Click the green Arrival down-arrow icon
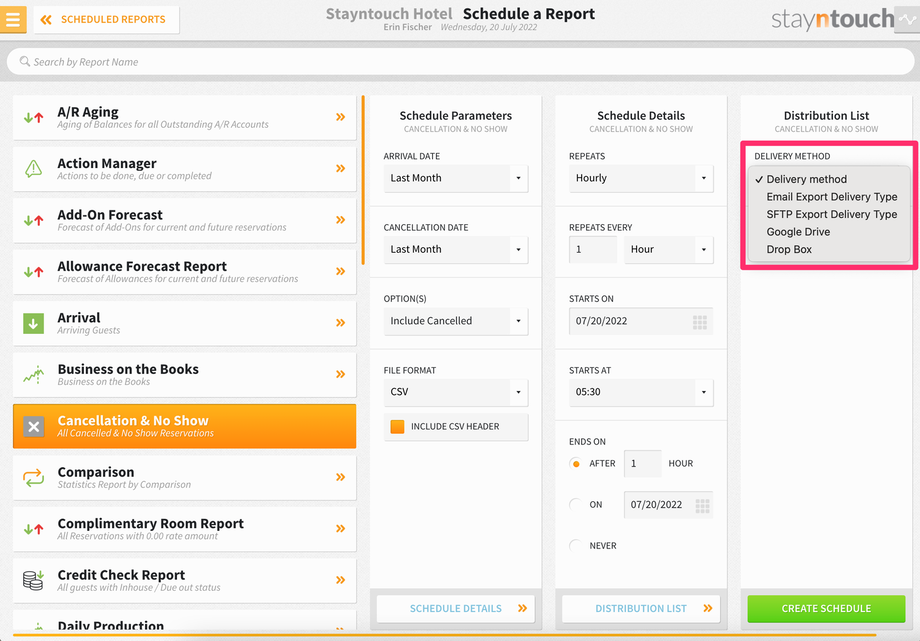Viewport: 920px width, 641px height. (33, 323)
